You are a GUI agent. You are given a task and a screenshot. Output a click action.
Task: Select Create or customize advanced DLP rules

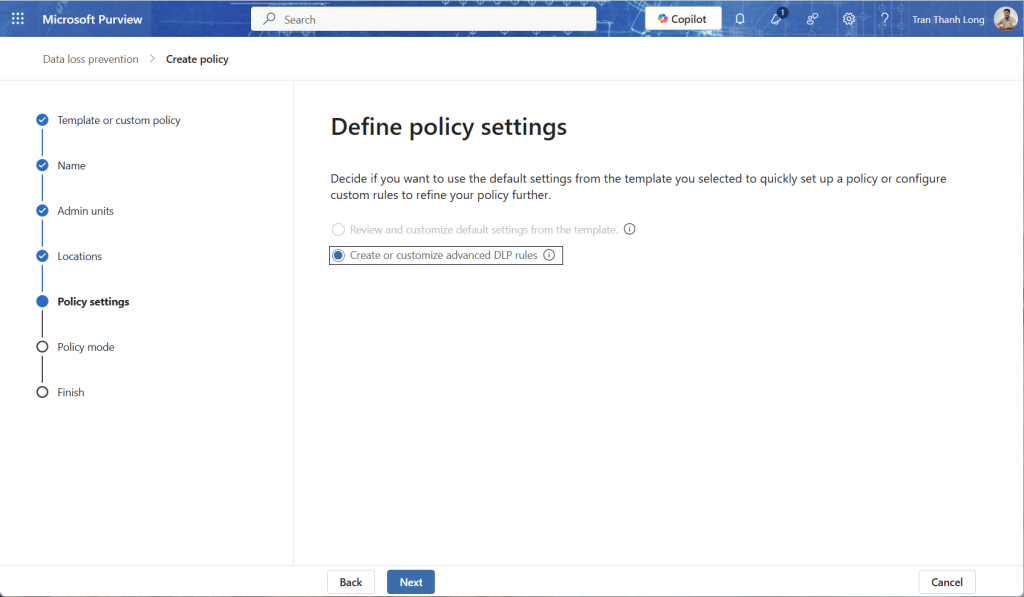338,256
